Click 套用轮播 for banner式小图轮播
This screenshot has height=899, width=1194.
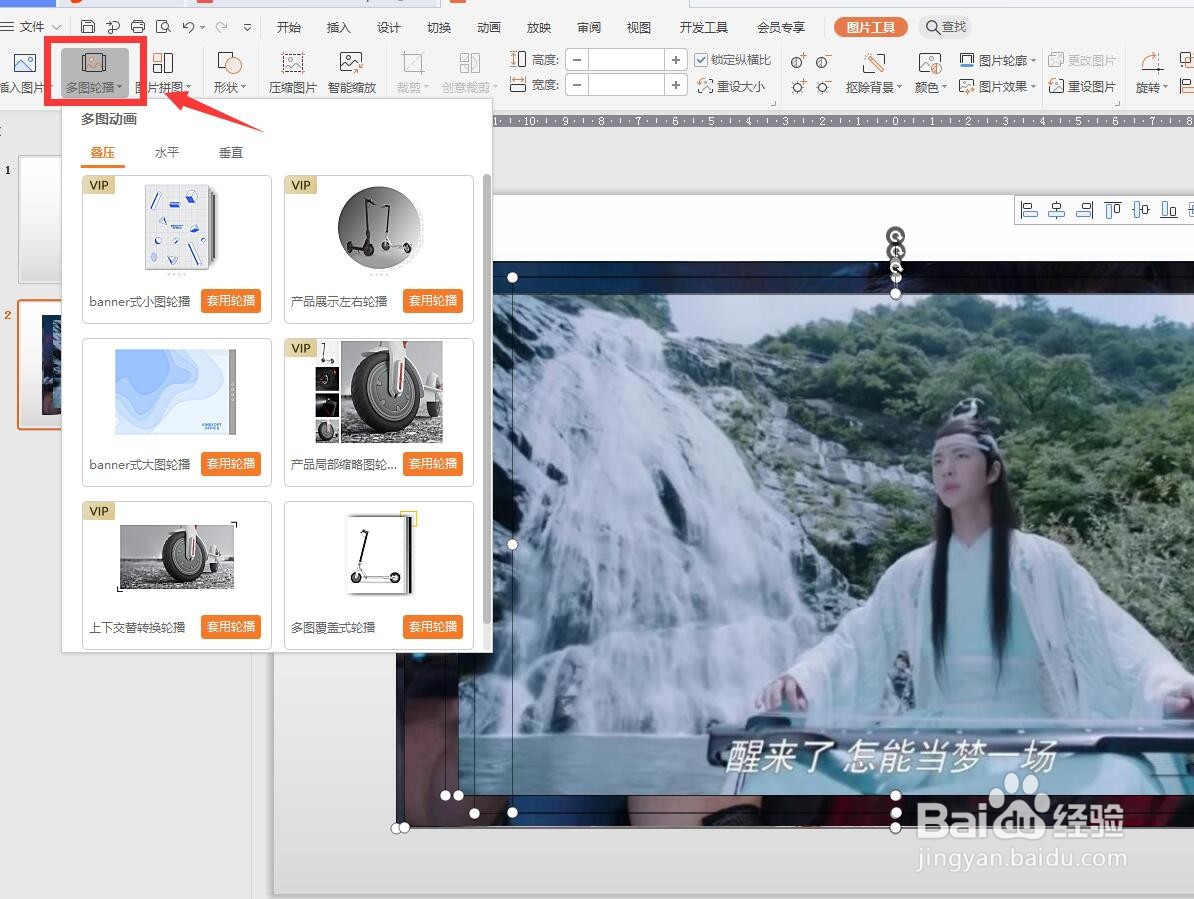coord(231,301)
